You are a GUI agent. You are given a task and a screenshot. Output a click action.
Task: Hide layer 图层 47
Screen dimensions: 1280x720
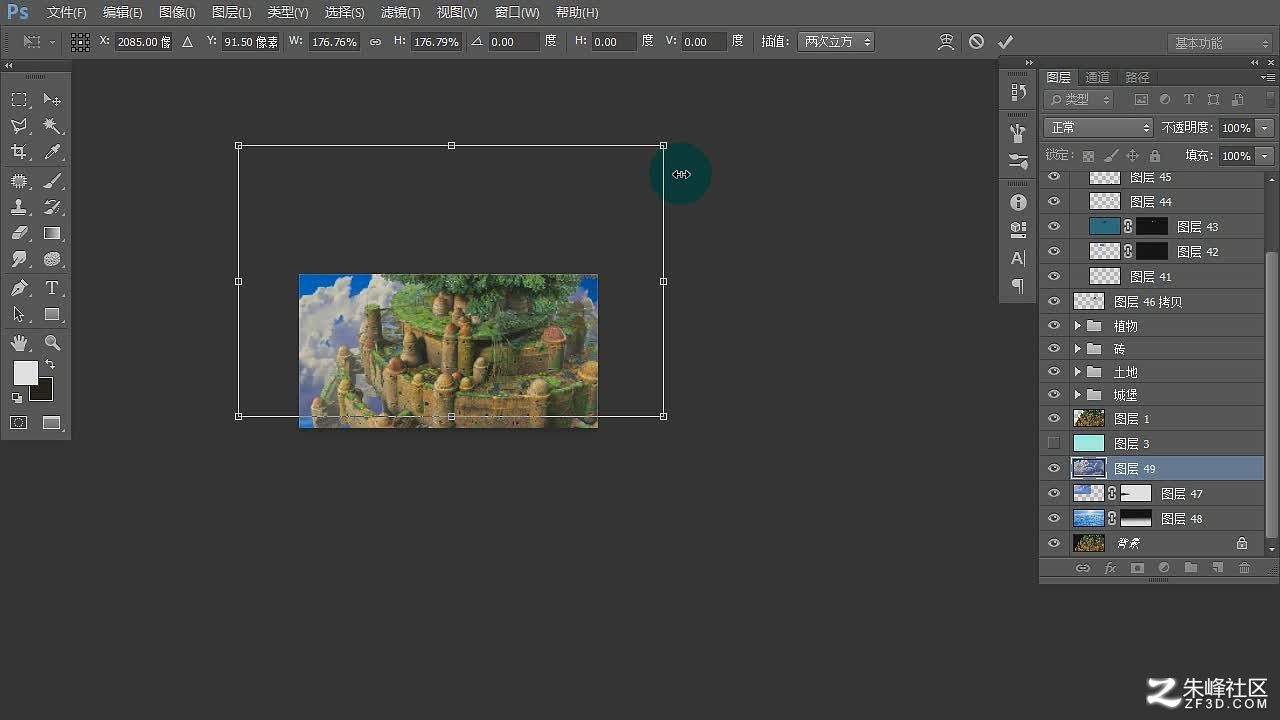(x=1053, y=493)
